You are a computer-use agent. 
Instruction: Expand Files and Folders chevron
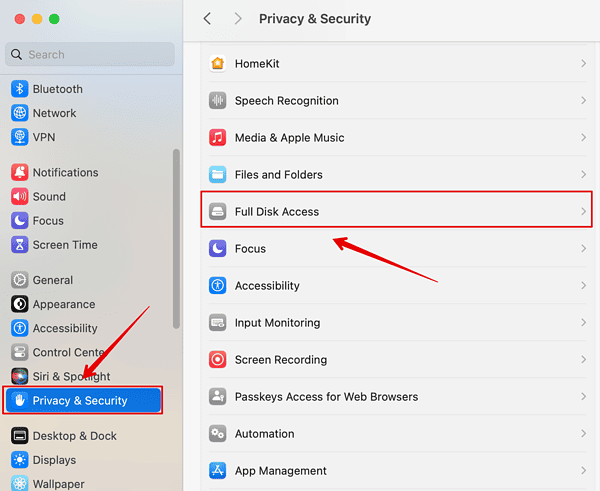(583, 175)
